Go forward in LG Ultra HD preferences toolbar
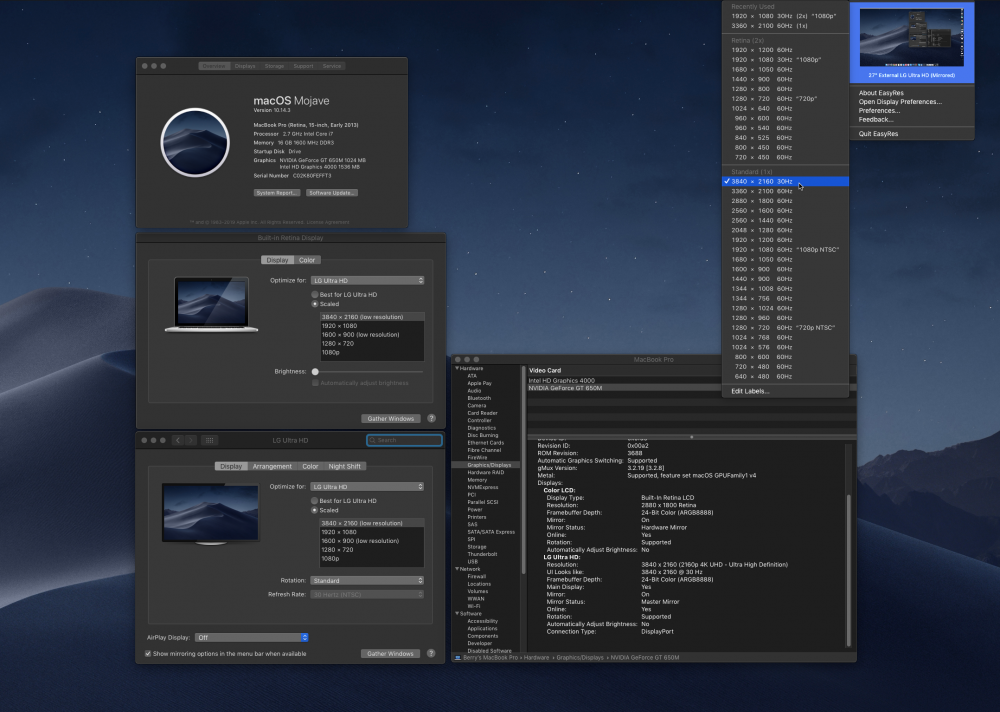Image resolution: width=1000 pixels, height=712 pixels. tap(191, 440)
